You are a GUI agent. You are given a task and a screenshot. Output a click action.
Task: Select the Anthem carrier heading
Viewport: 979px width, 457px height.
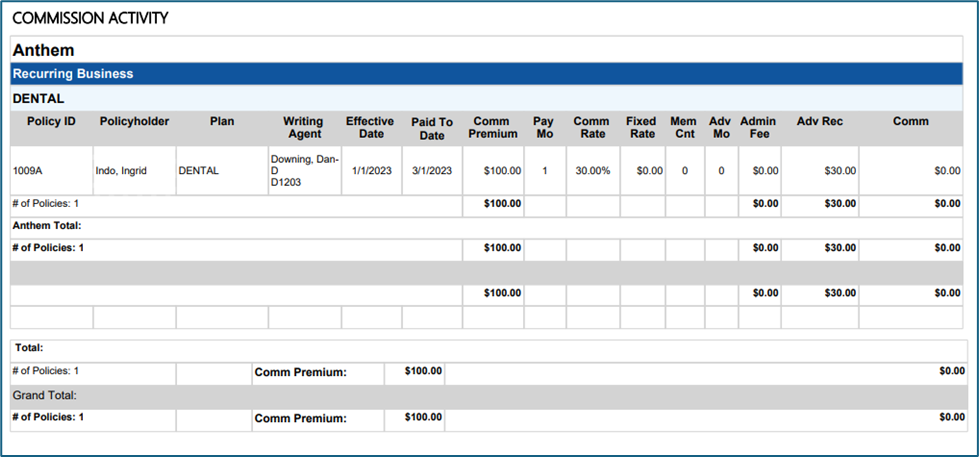click(43, 50)
